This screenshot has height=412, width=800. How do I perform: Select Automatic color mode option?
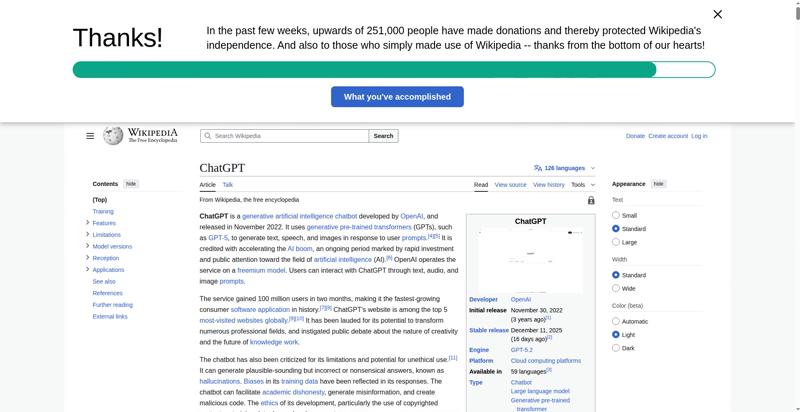pyautogui.click(x=616, y=321)
